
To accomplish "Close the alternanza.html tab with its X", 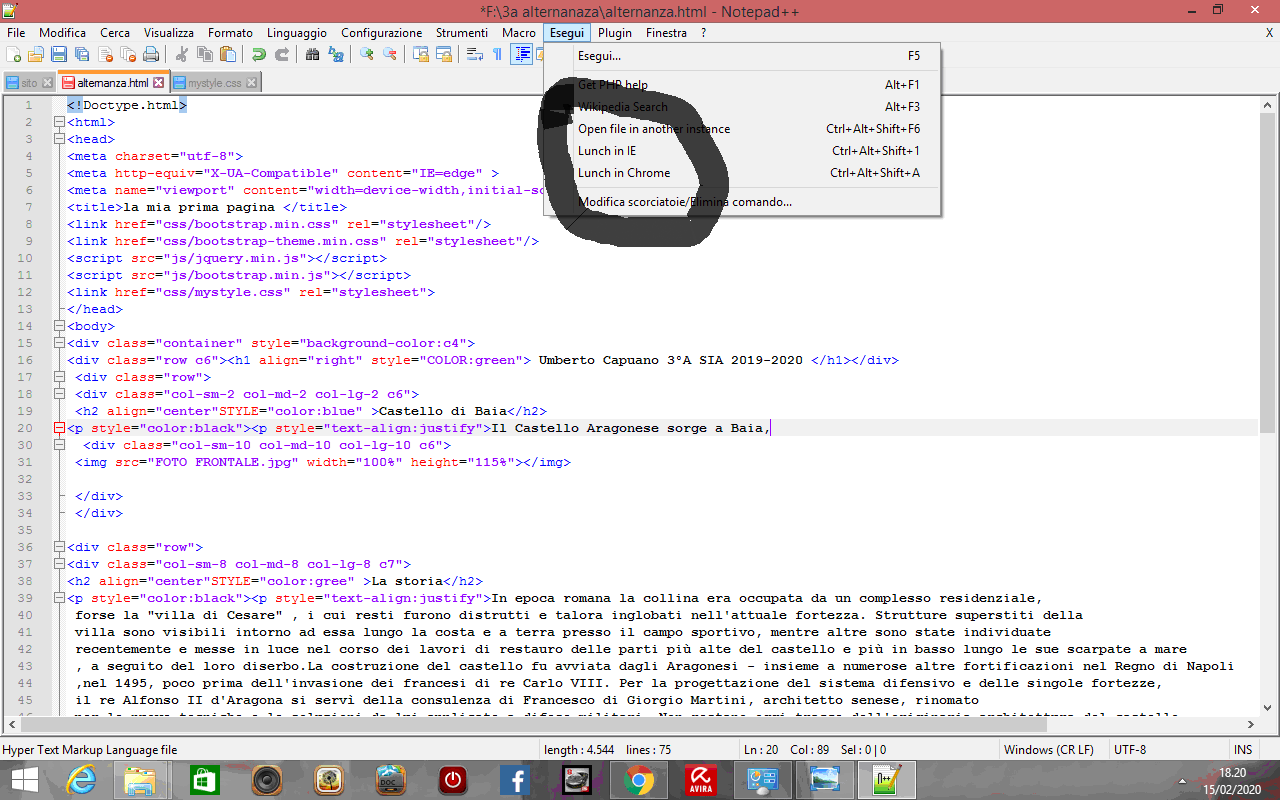I will point(158,83).
